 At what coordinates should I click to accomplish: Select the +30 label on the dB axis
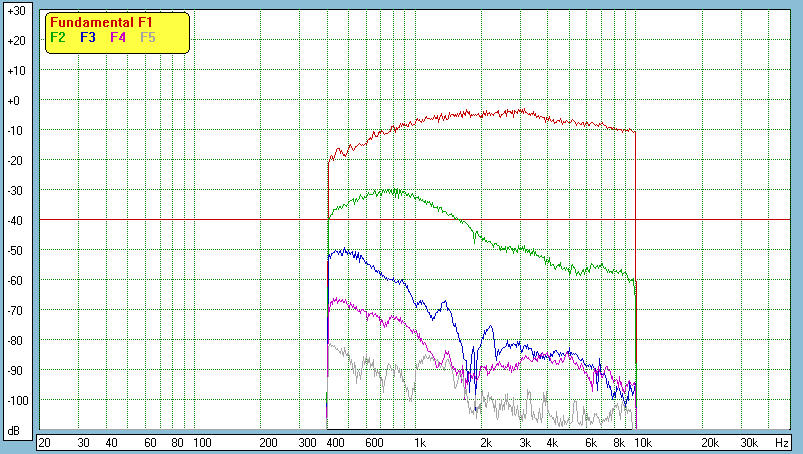click(x=15, y=11)
